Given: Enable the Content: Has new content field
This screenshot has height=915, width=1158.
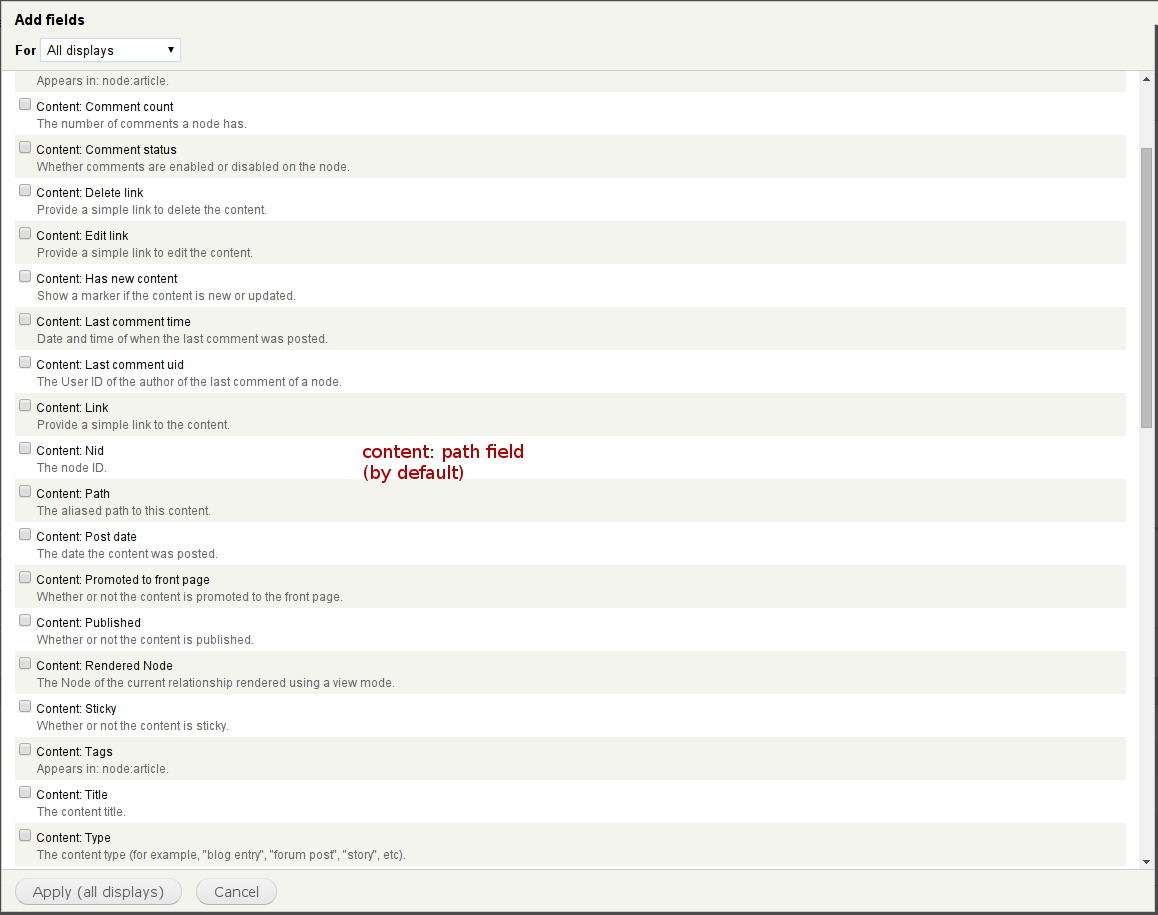Looking at the screenshot, I should pyautogui.click(x=25, y=275).
